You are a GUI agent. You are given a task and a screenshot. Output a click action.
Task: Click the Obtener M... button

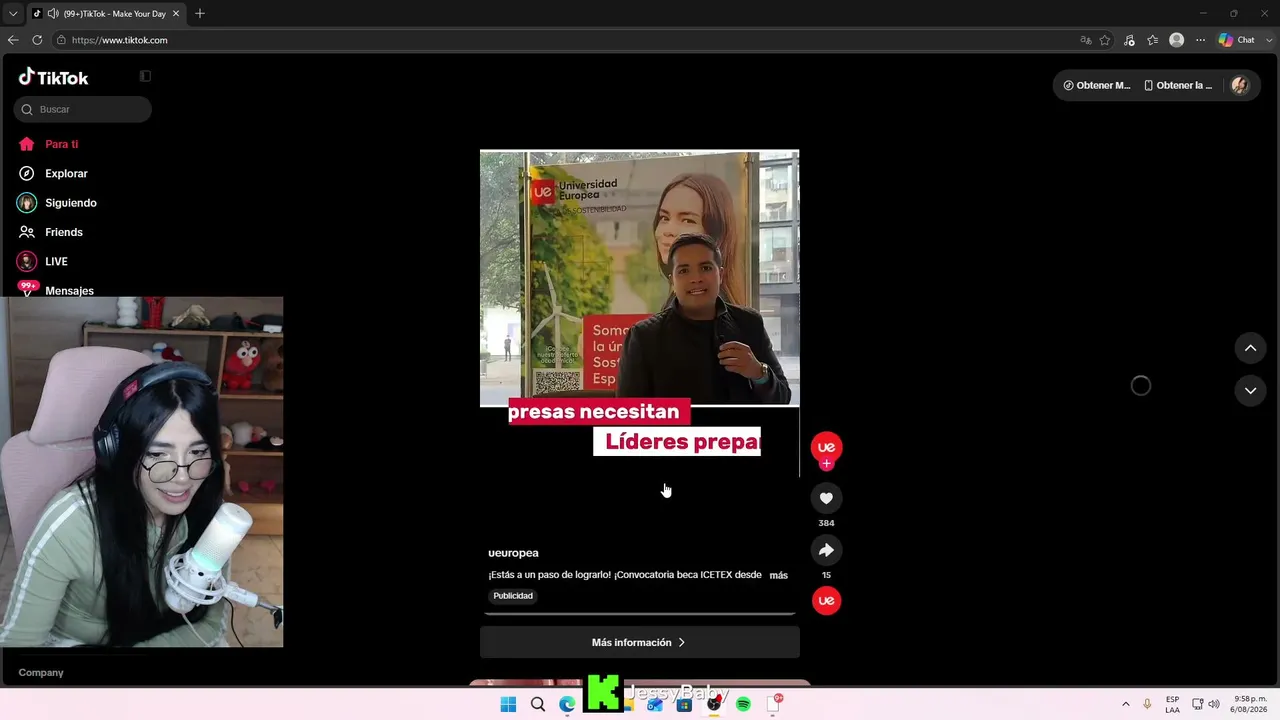tap(1097, 85)
